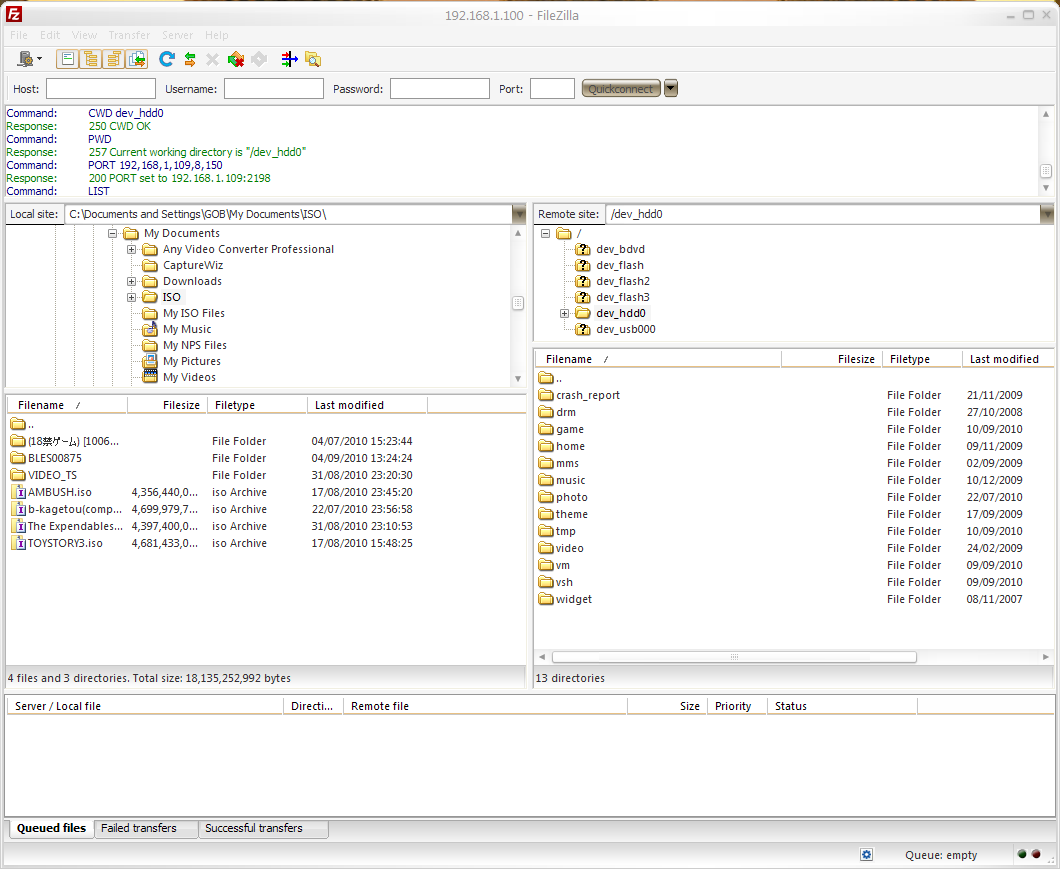The image size is (1060, 869).
Task: Switch to Failed transfers tab
Action: [139, 828]
